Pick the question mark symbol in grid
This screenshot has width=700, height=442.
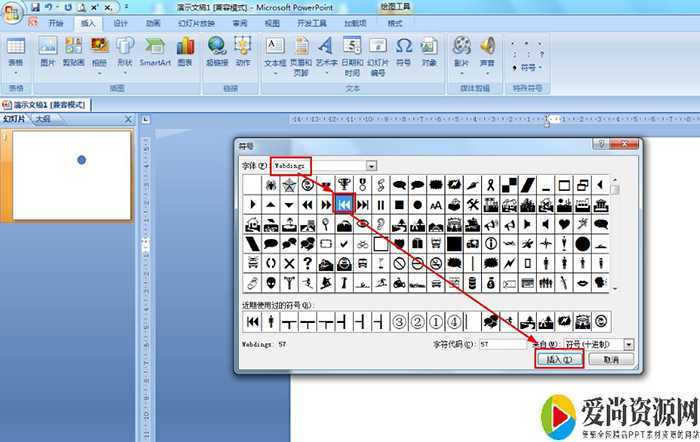pos(308,263)
